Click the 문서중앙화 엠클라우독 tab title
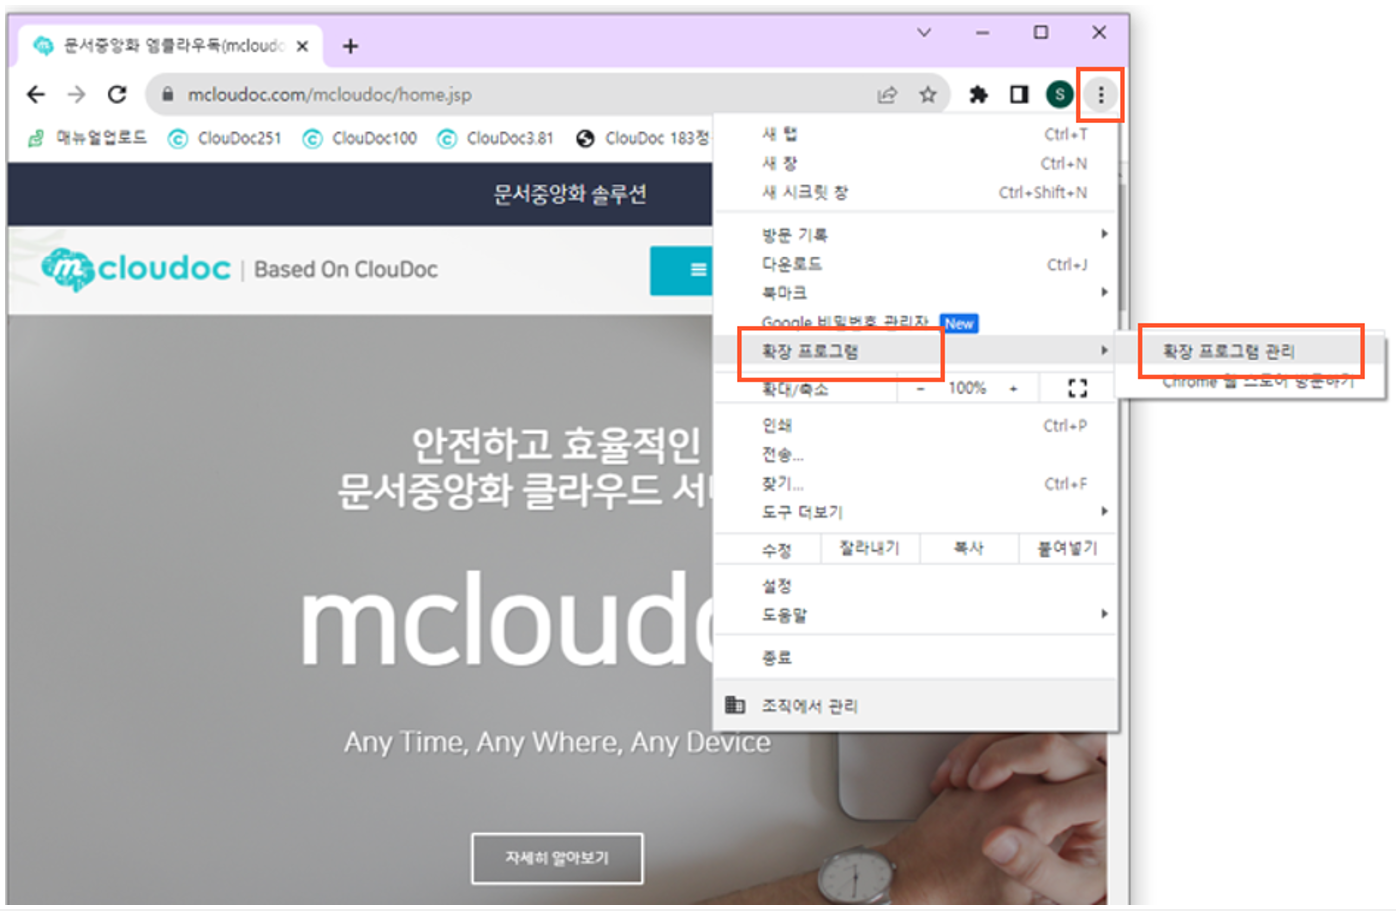Viewport: 1396px width, 911px height. (173, 46)
